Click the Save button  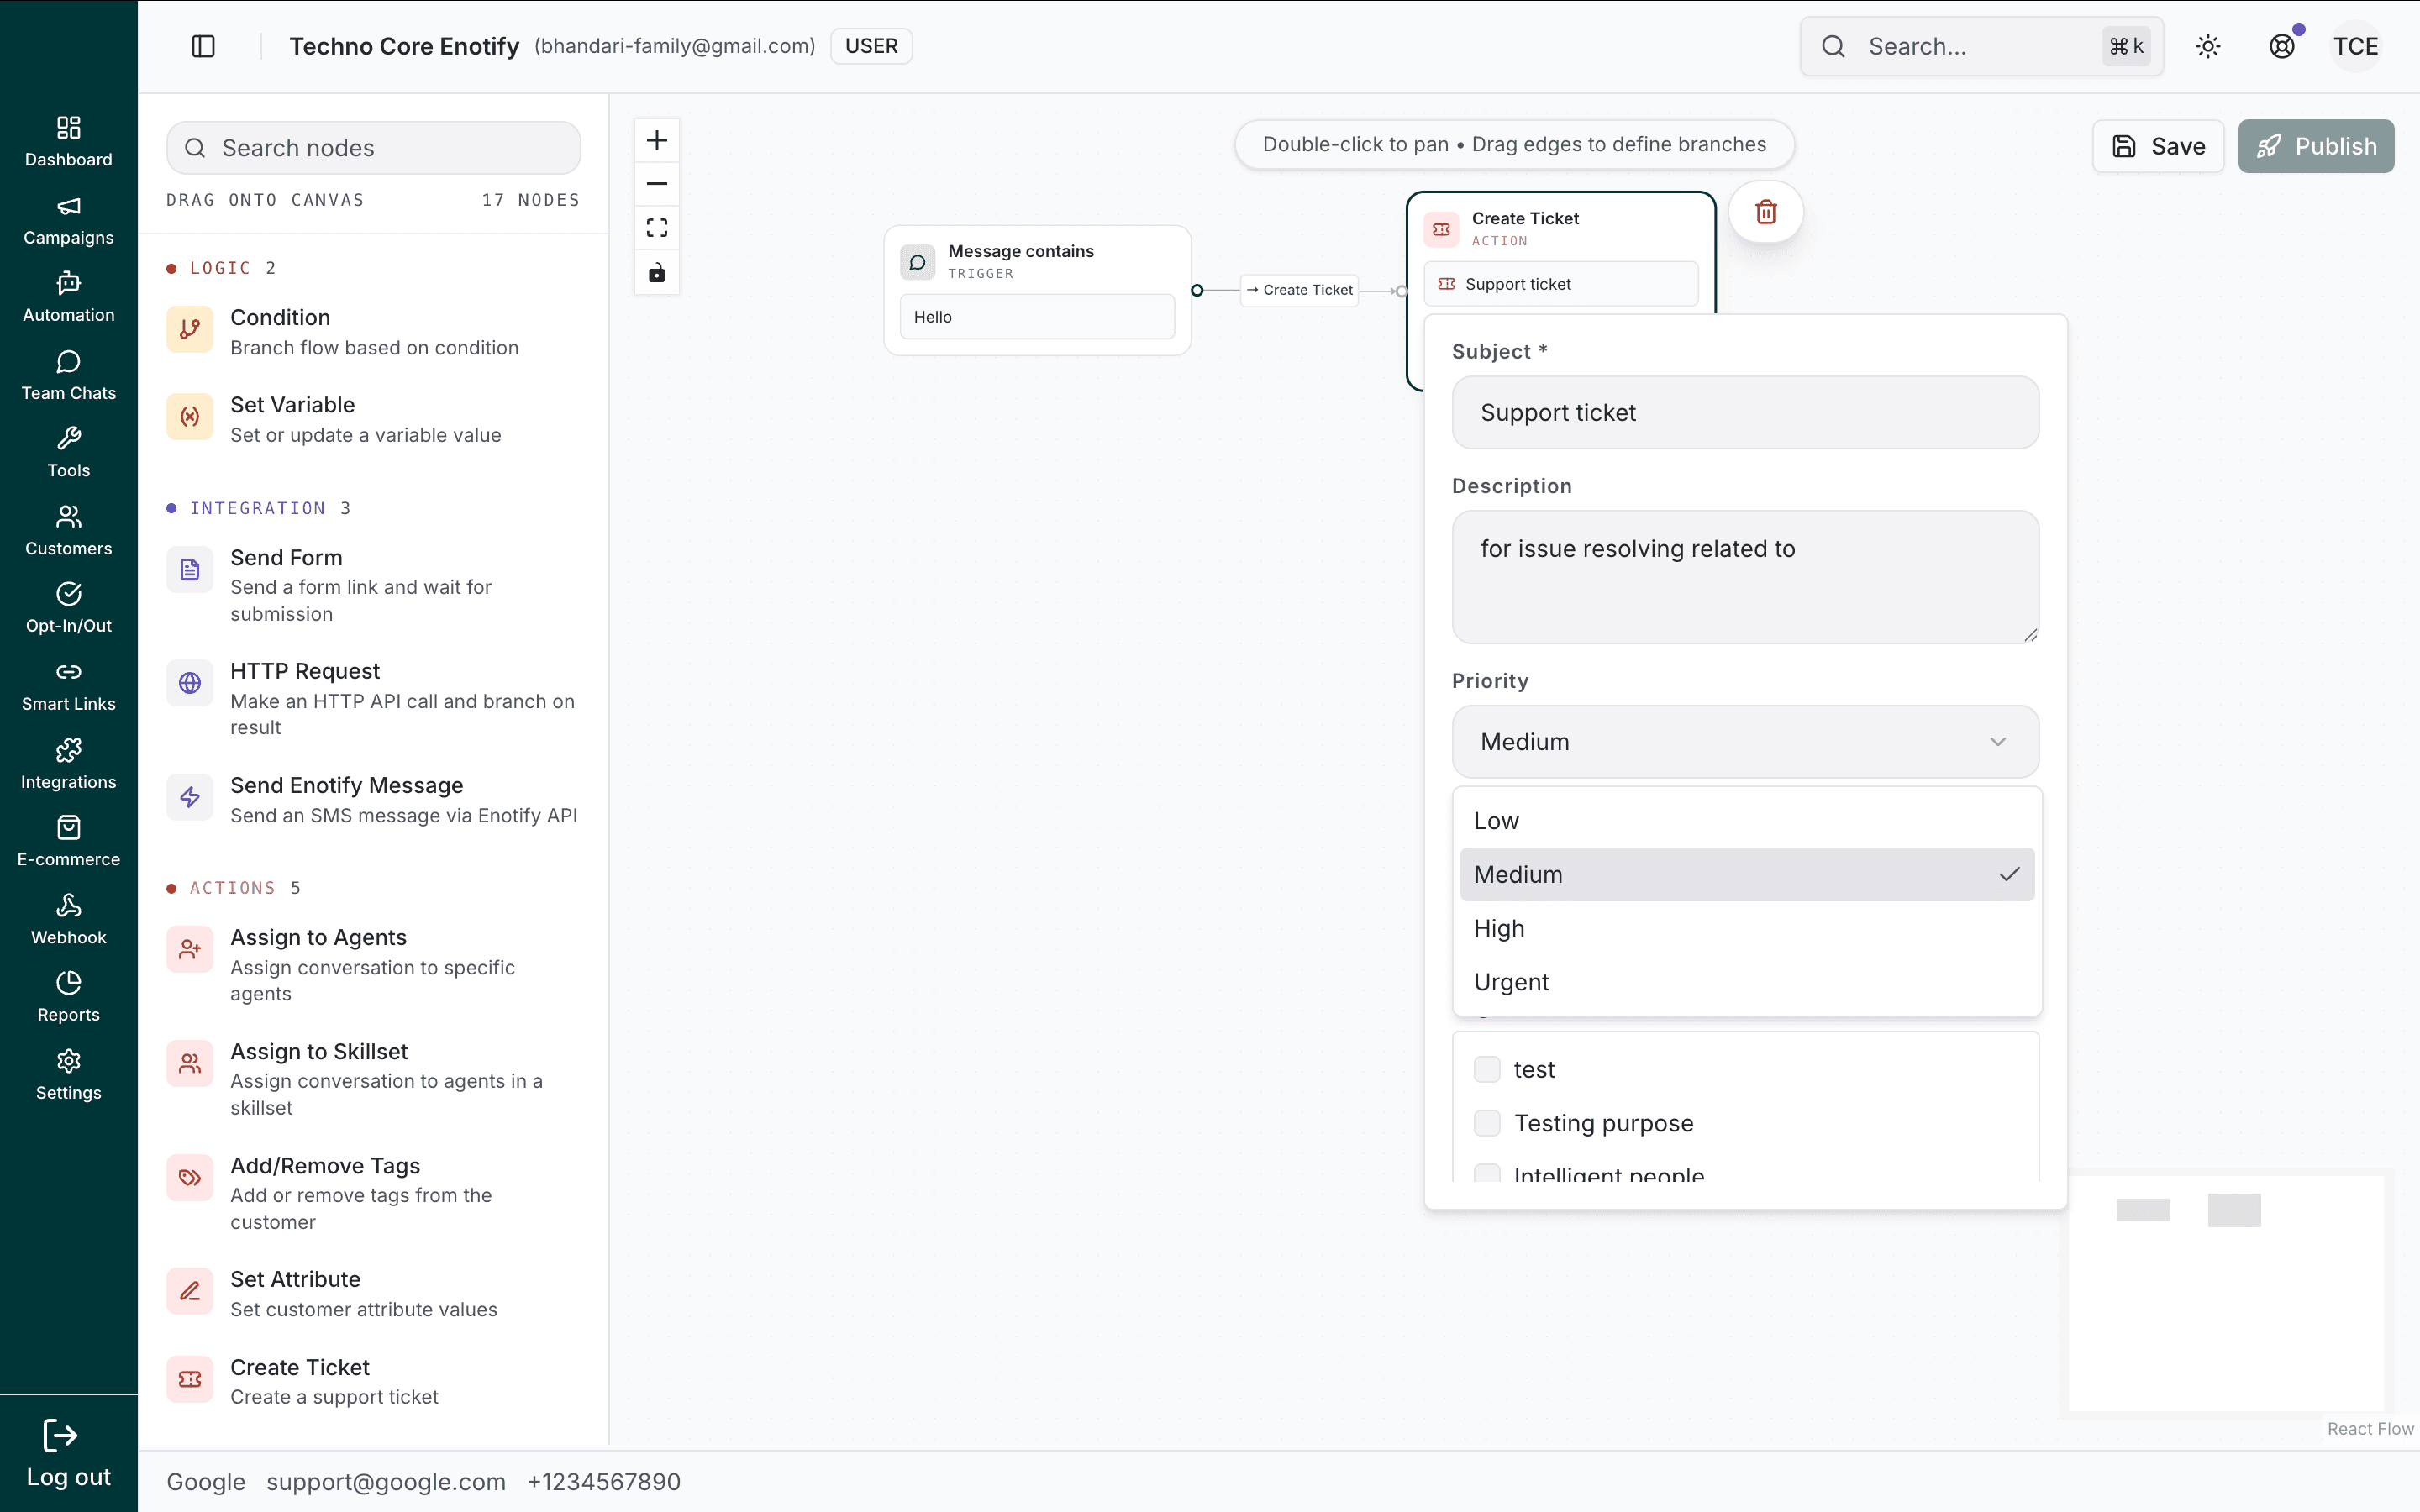pos(2158,146)
